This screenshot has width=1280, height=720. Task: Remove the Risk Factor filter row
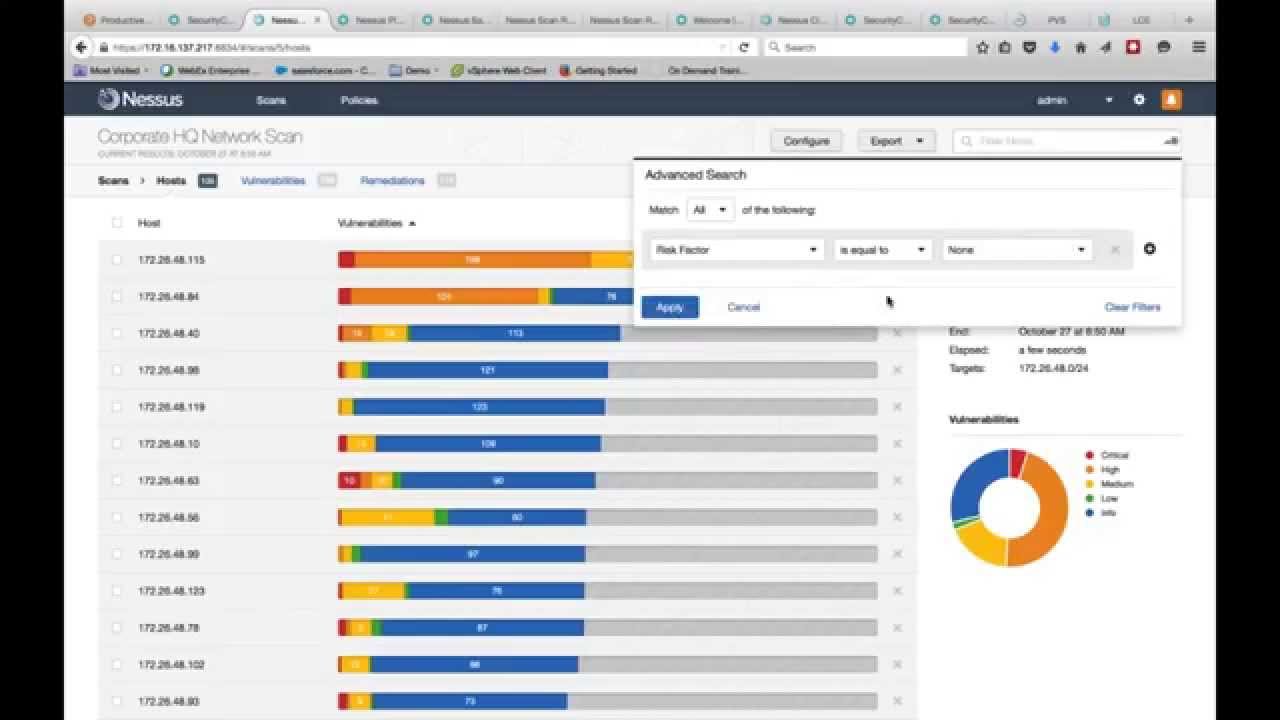pos(1115,250)
